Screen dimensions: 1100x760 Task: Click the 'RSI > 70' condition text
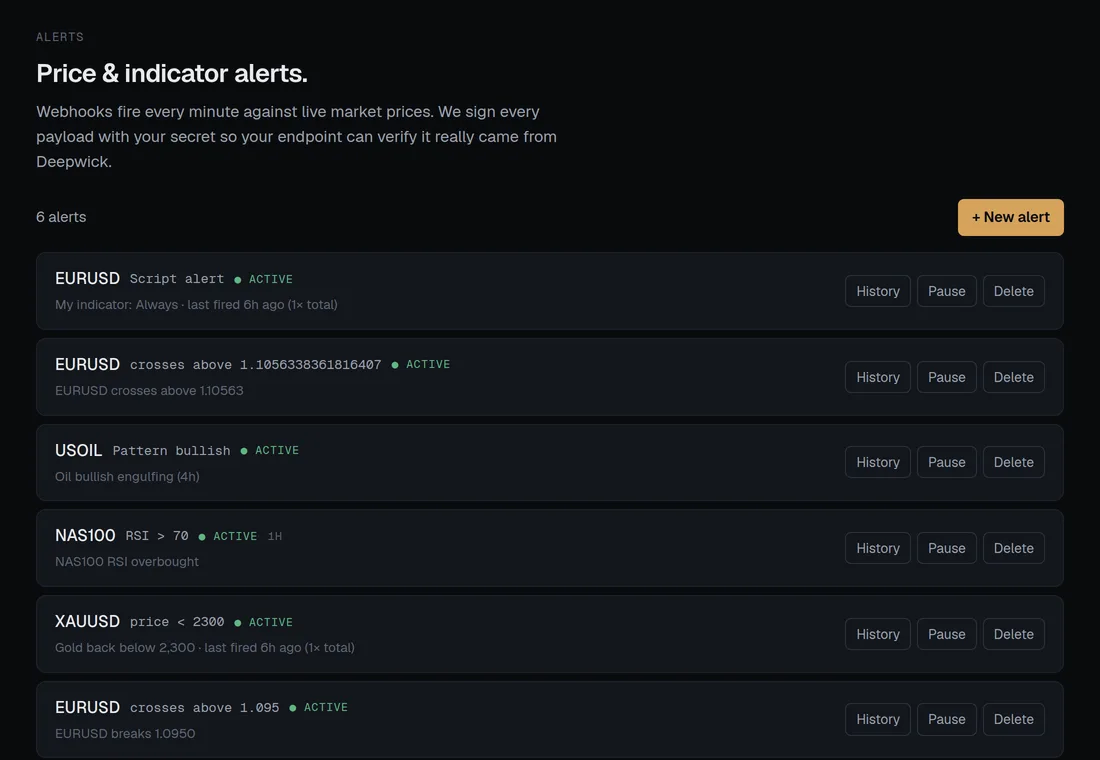157,536
